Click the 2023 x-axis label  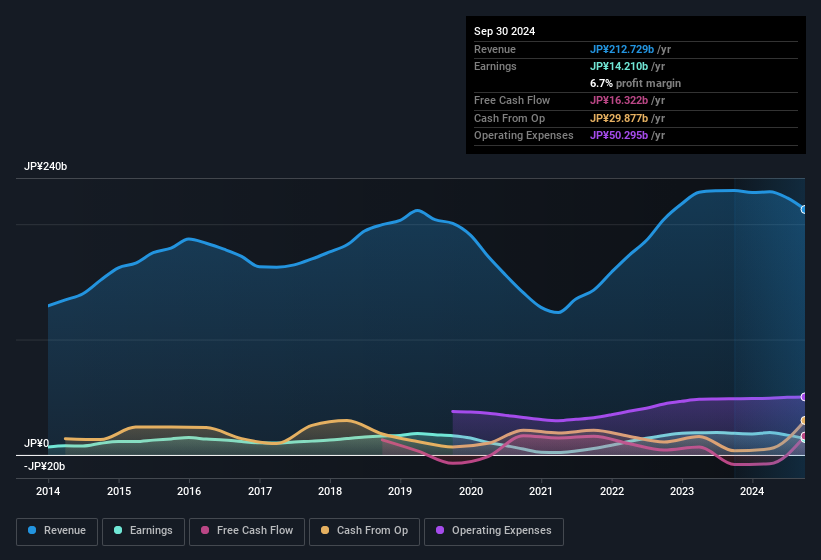[682, 491]
